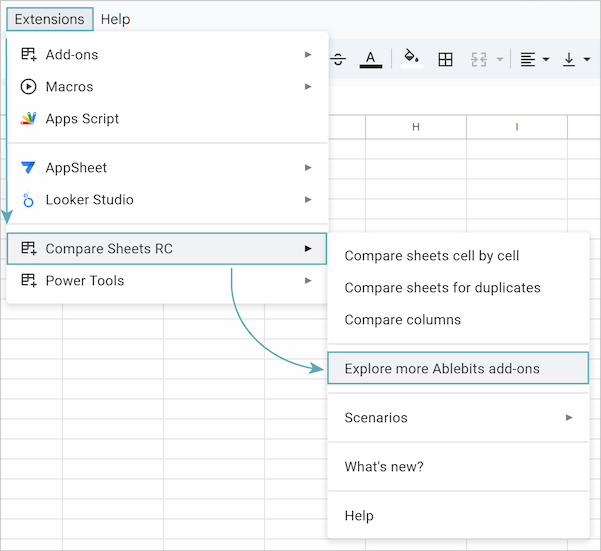
Task: Select Add-ons menu entry
Action: (x=167, y=55)
